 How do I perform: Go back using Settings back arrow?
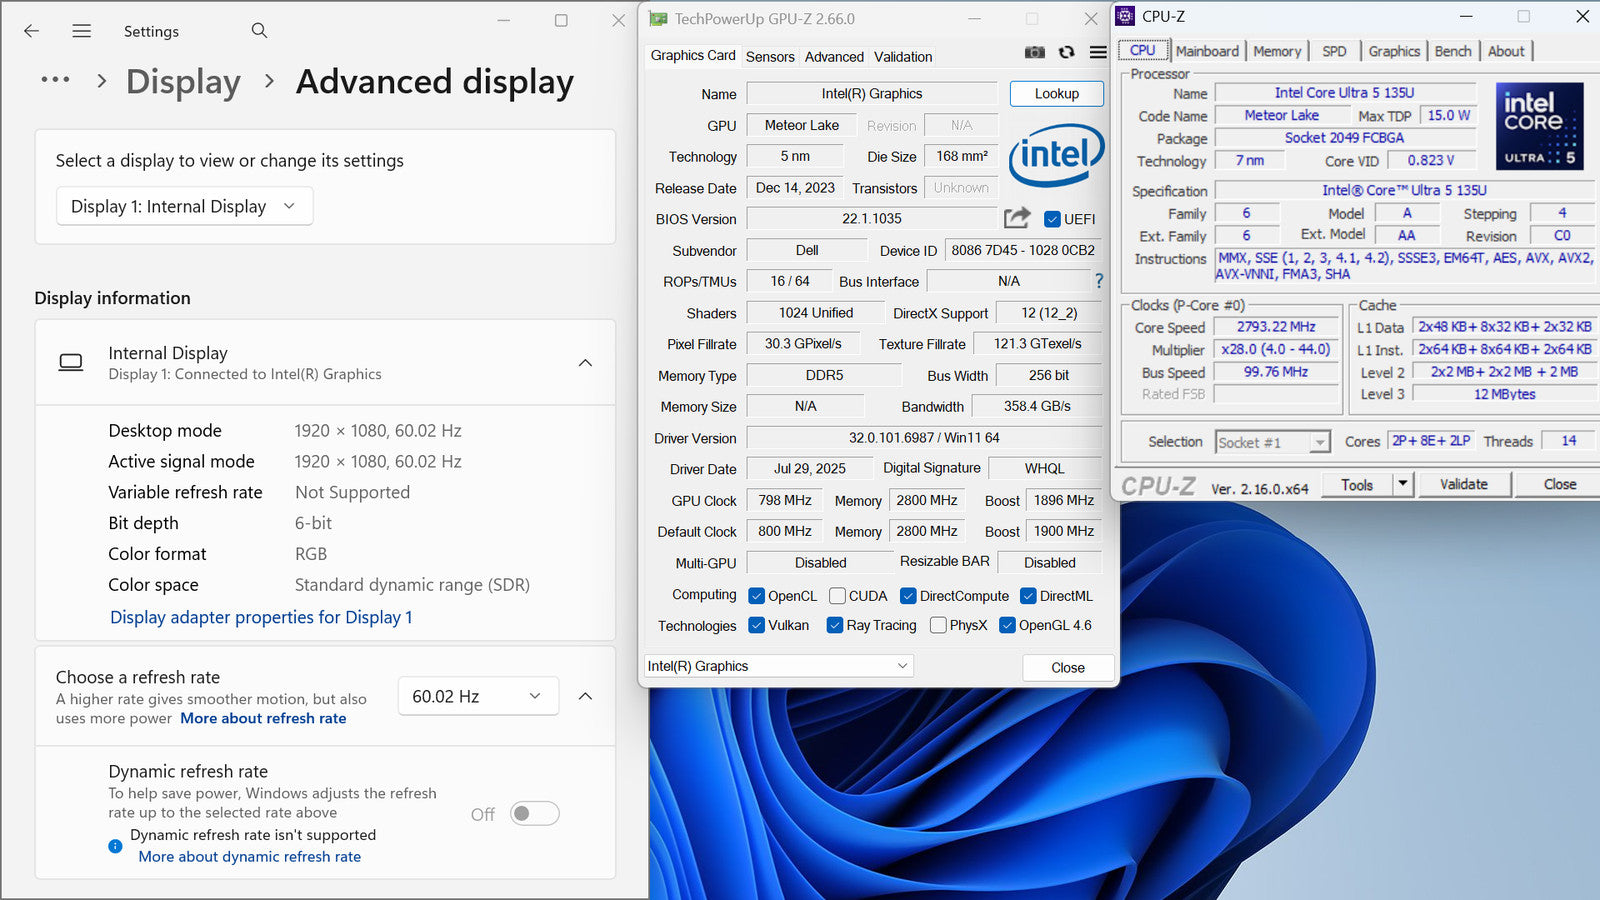32,31
